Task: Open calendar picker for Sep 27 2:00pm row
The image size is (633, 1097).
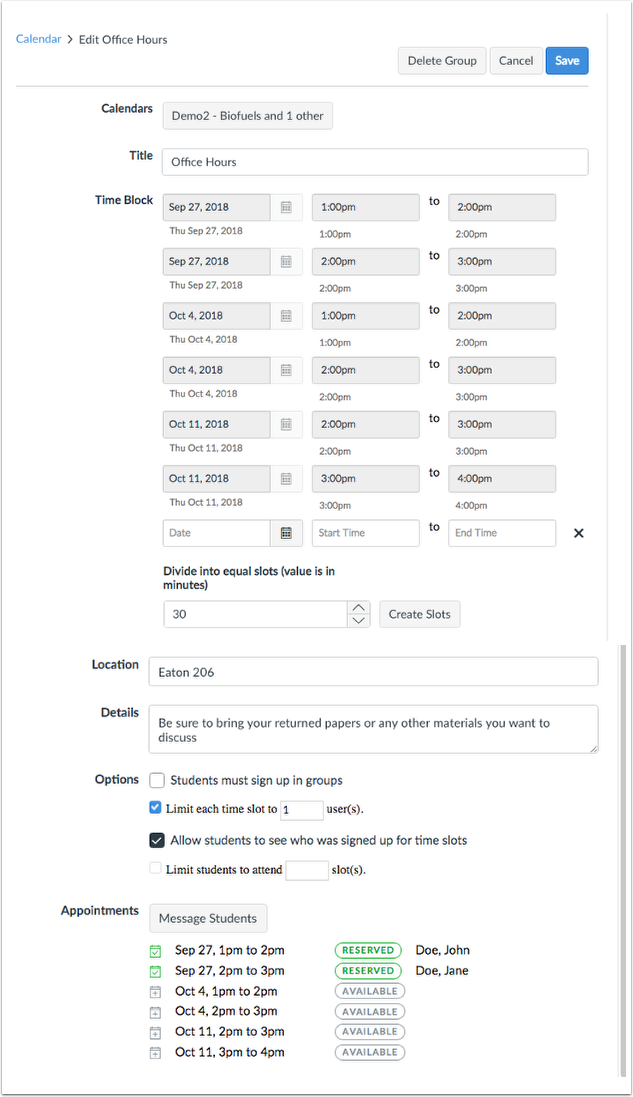Action: coord(286,262)
